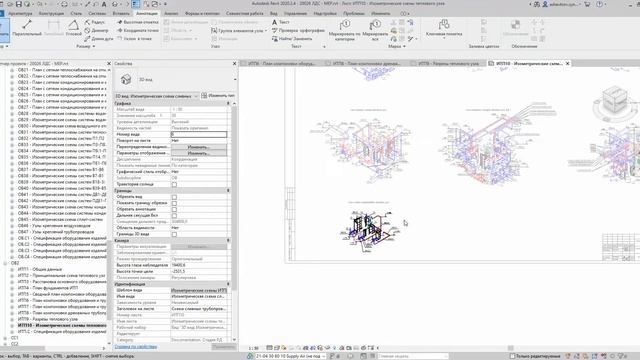Open the Collaborate (Совместная работа) tab
The width and height of the screenshot is (640, 360).
coord(244,13)
